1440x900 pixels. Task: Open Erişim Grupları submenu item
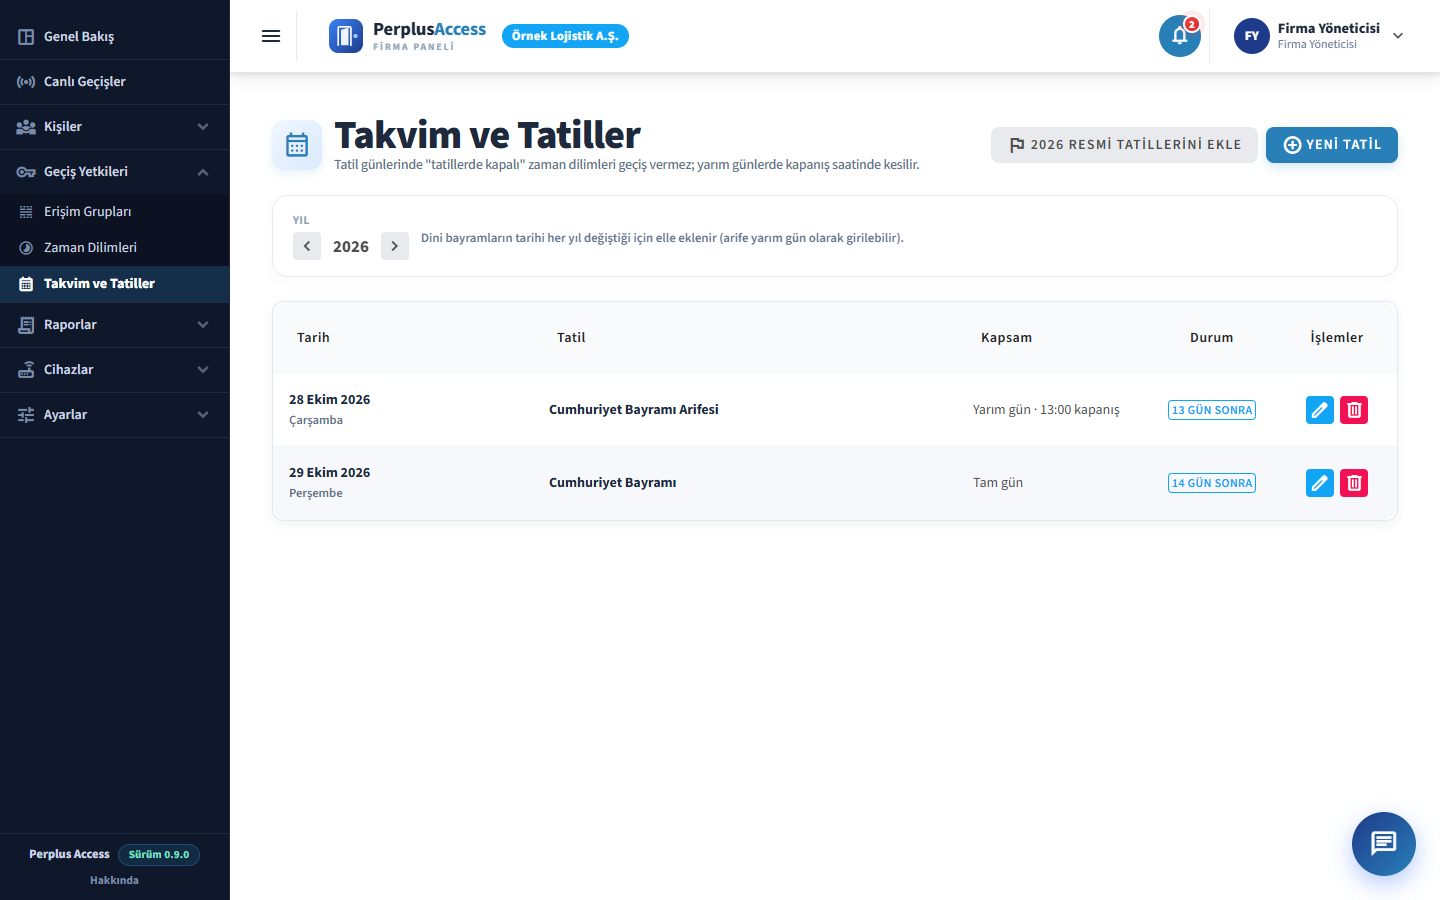click(x=115, y=212)
